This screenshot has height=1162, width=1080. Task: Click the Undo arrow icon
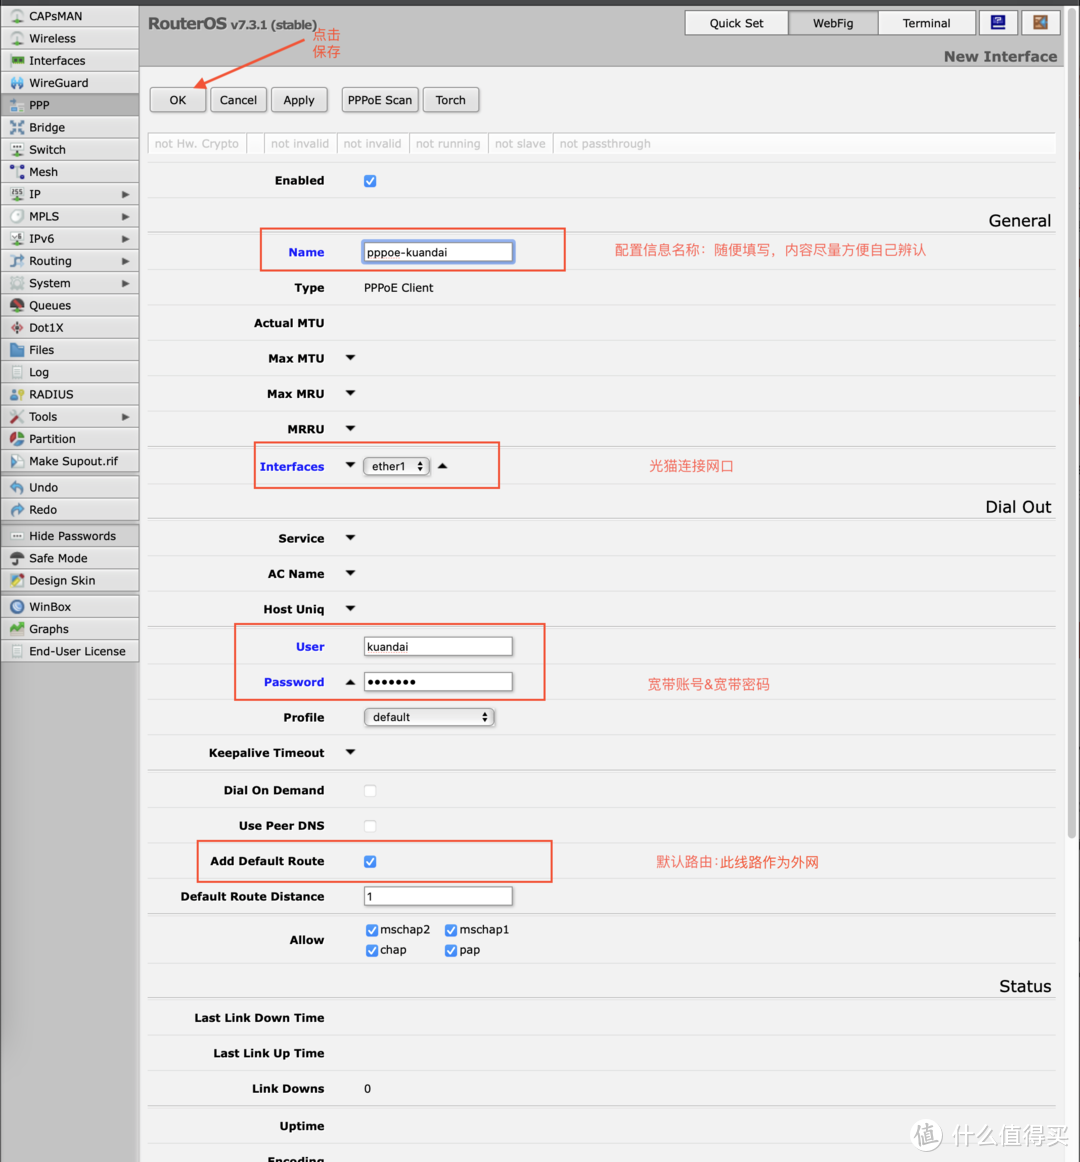[17, 487]
